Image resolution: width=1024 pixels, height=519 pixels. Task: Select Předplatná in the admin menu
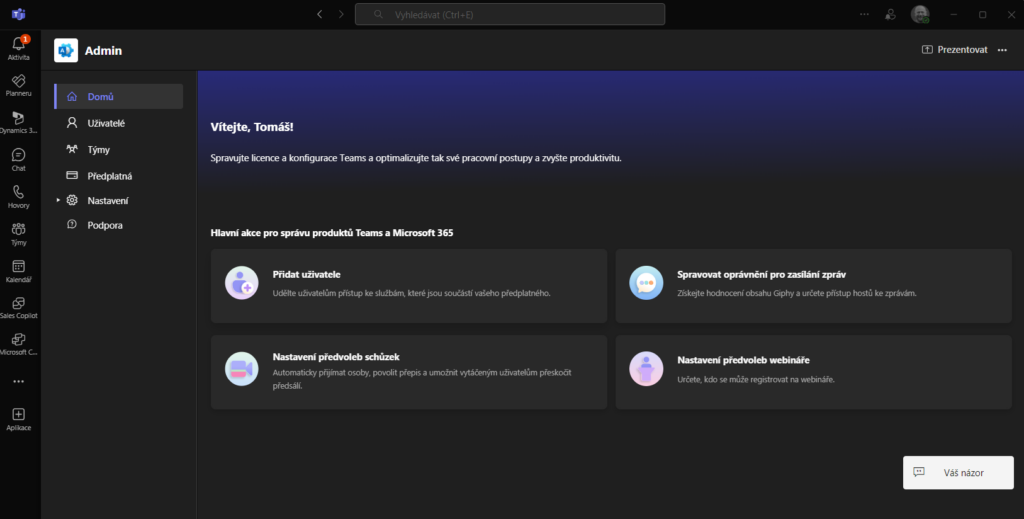[x=119, y=176]
